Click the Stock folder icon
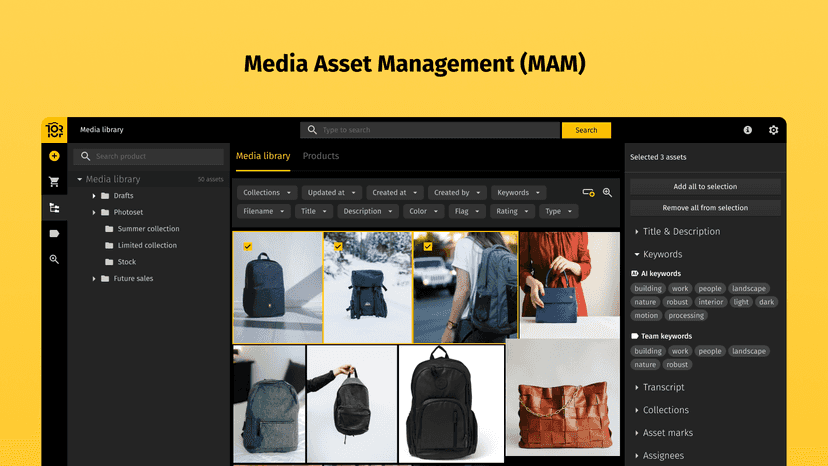 click(109, 262)
